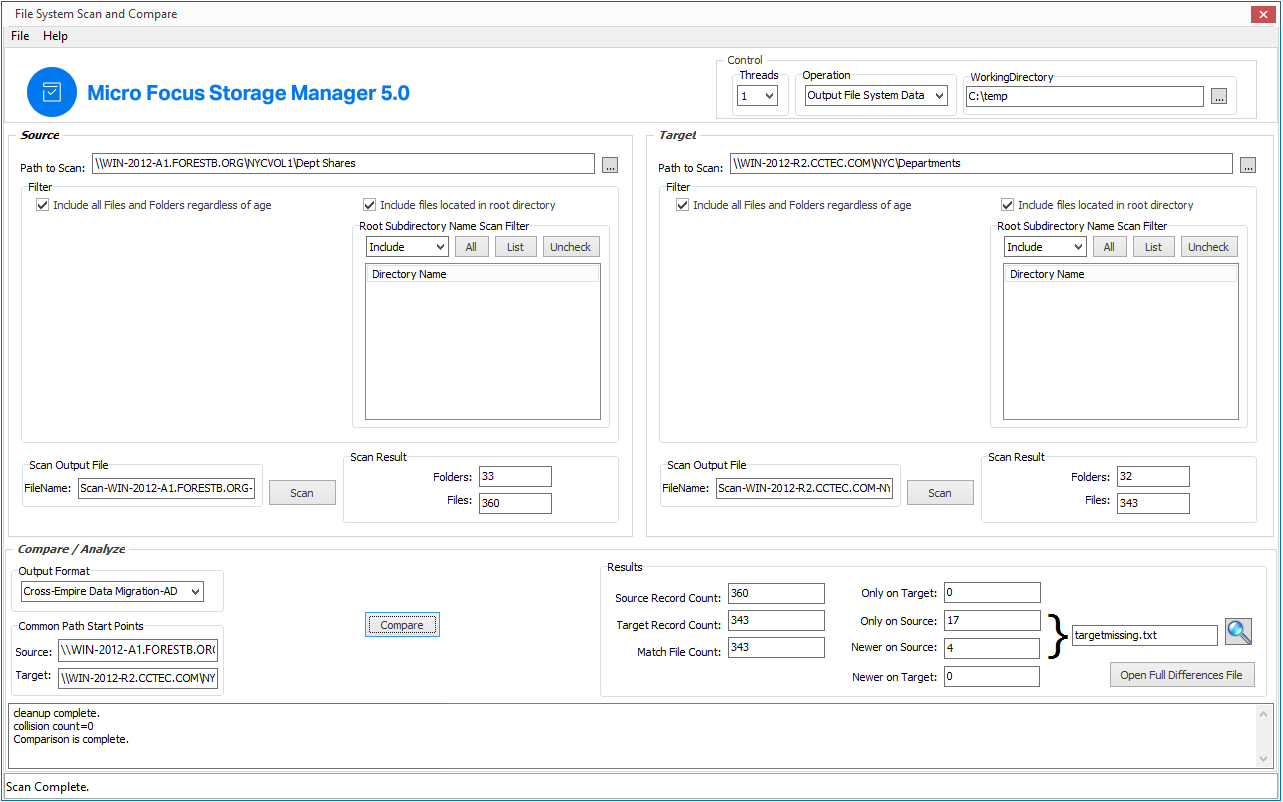This screenshot has height=802, width=1283.
Task: Open the File menu
Action: (20, 36)
